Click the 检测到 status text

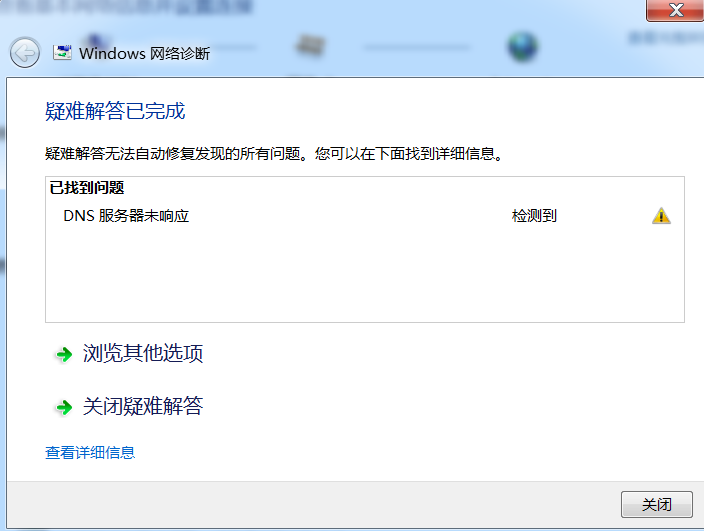pyautogui.click(x=534, y=216)
